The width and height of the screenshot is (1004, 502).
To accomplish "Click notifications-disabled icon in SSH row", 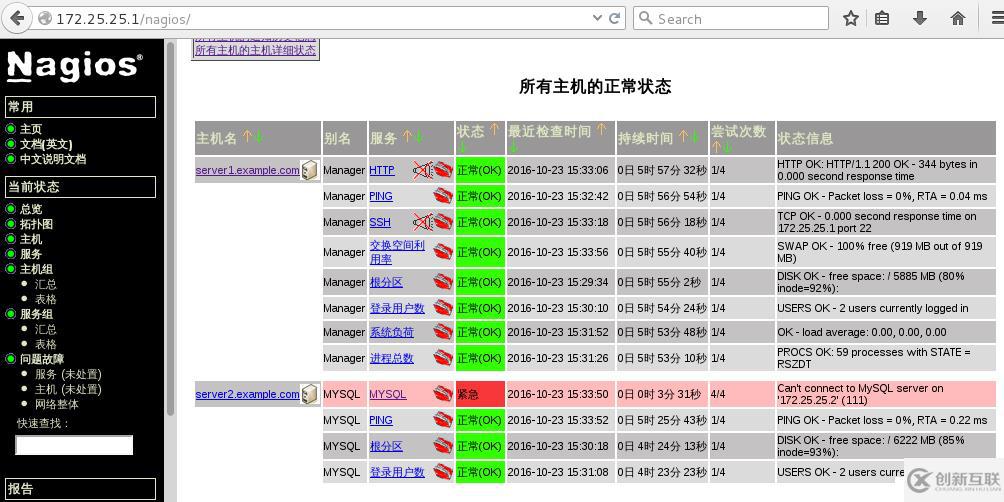I will coord(423,222).
